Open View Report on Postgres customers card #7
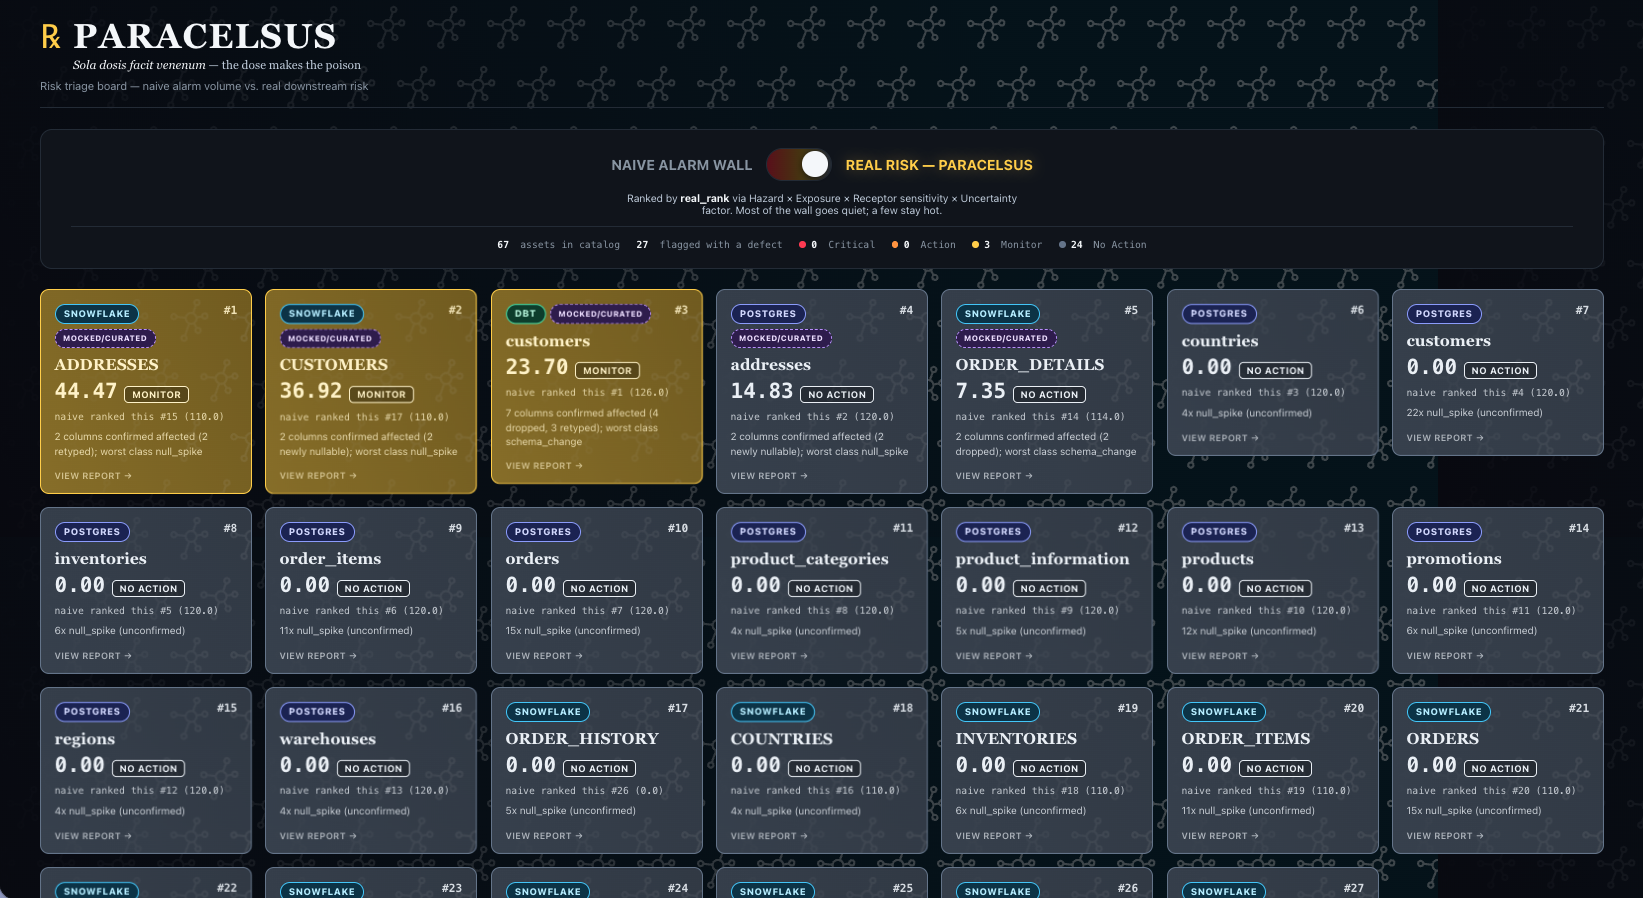Screen dimensions: 1643x898 click(1445, 438)
